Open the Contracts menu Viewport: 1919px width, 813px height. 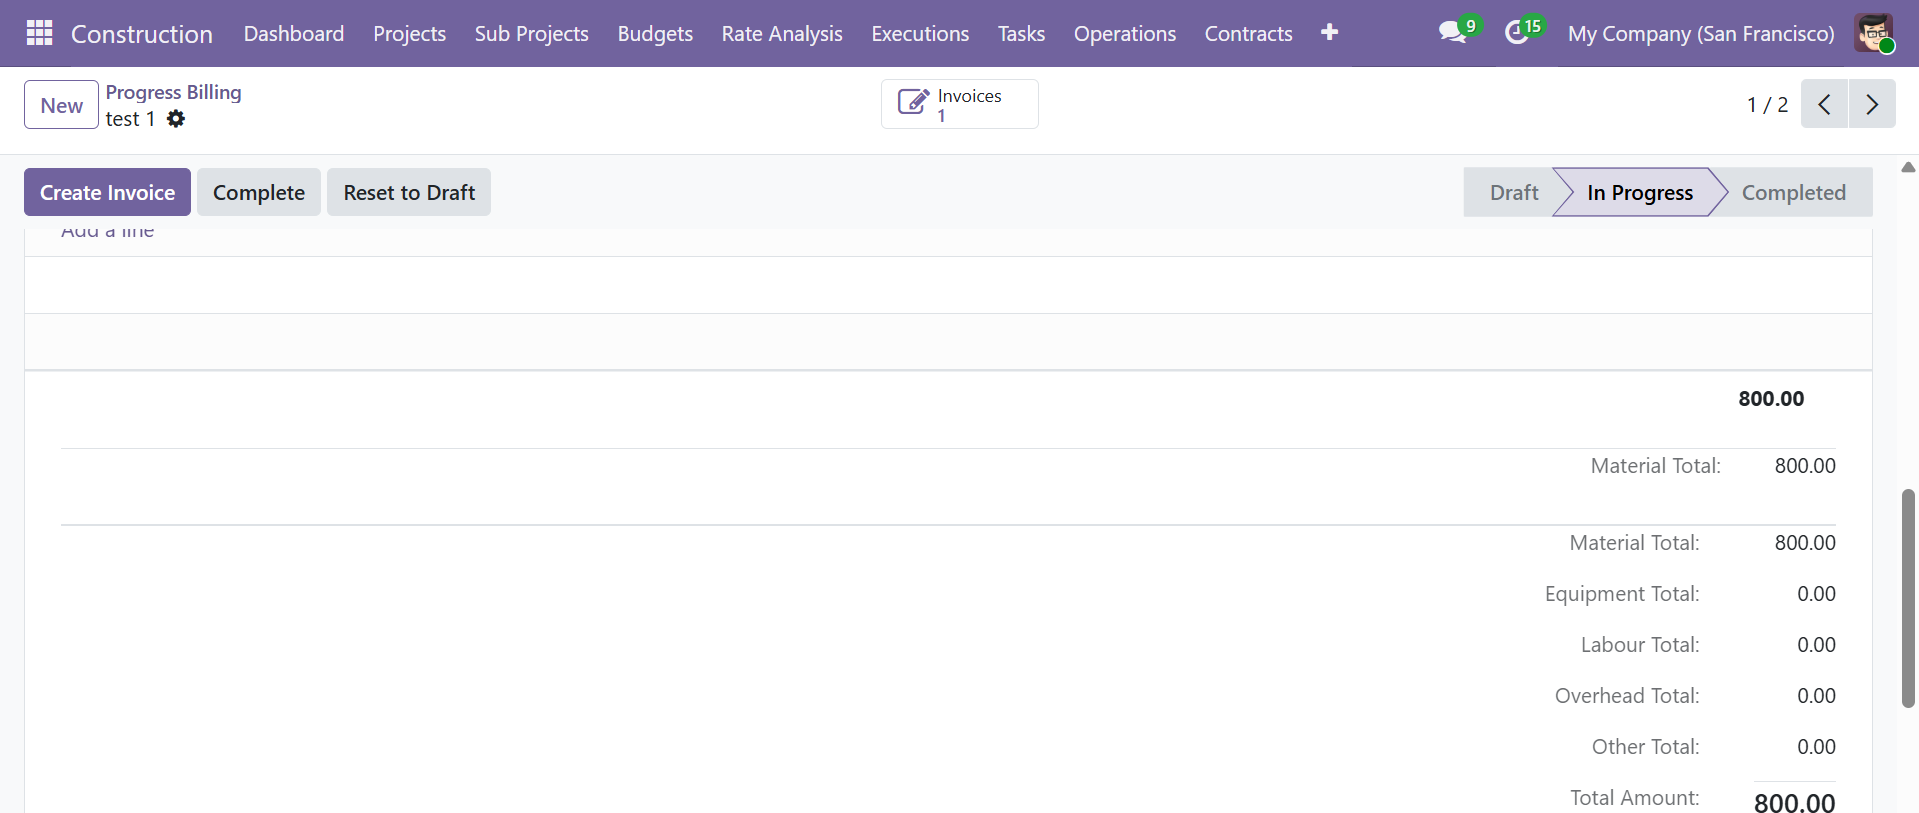point(1248,34)
